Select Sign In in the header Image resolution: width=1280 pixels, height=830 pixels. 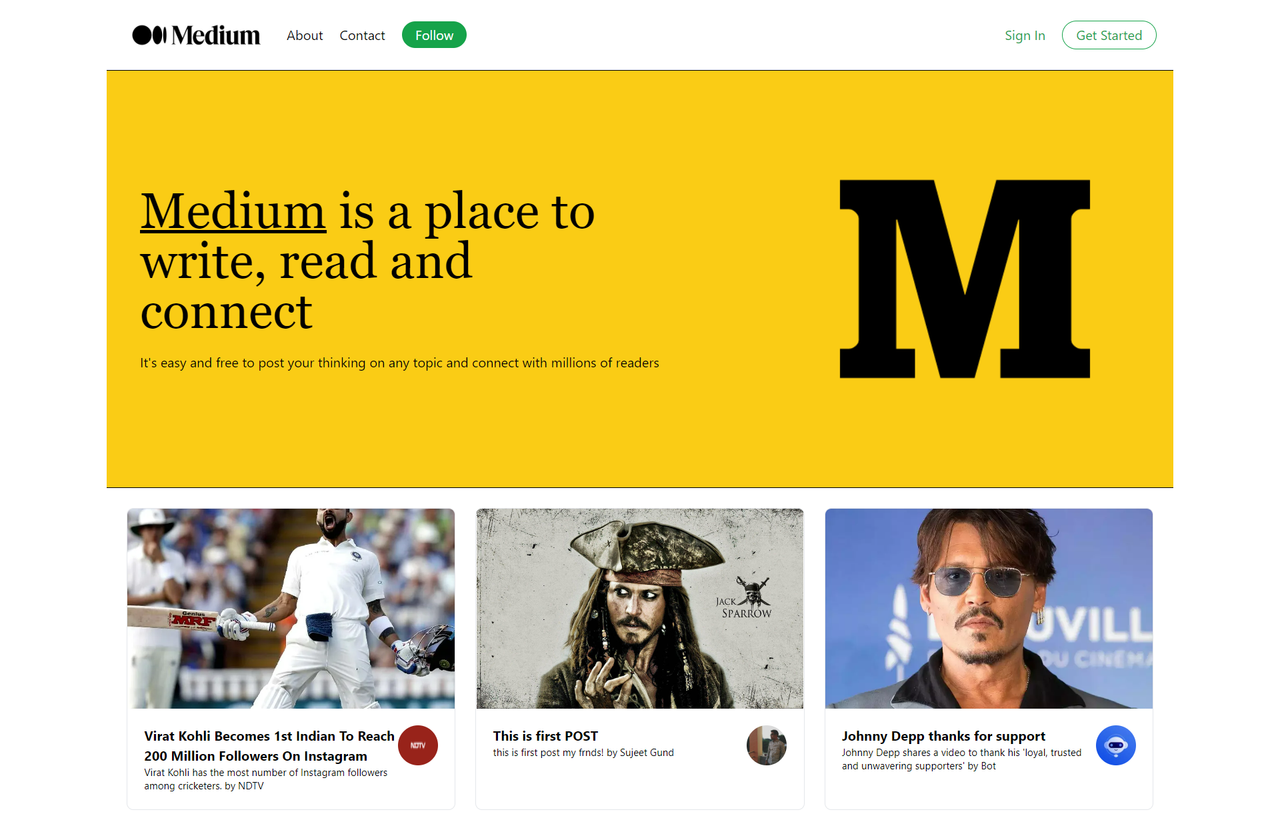[x=1024, y=35]
